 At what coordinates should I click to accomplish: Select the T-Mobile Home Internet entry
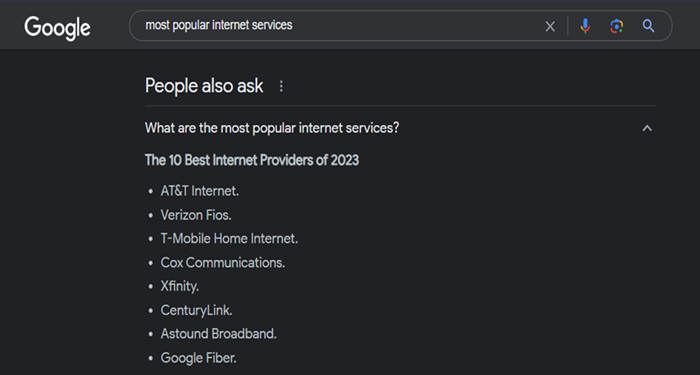(229, 239)
